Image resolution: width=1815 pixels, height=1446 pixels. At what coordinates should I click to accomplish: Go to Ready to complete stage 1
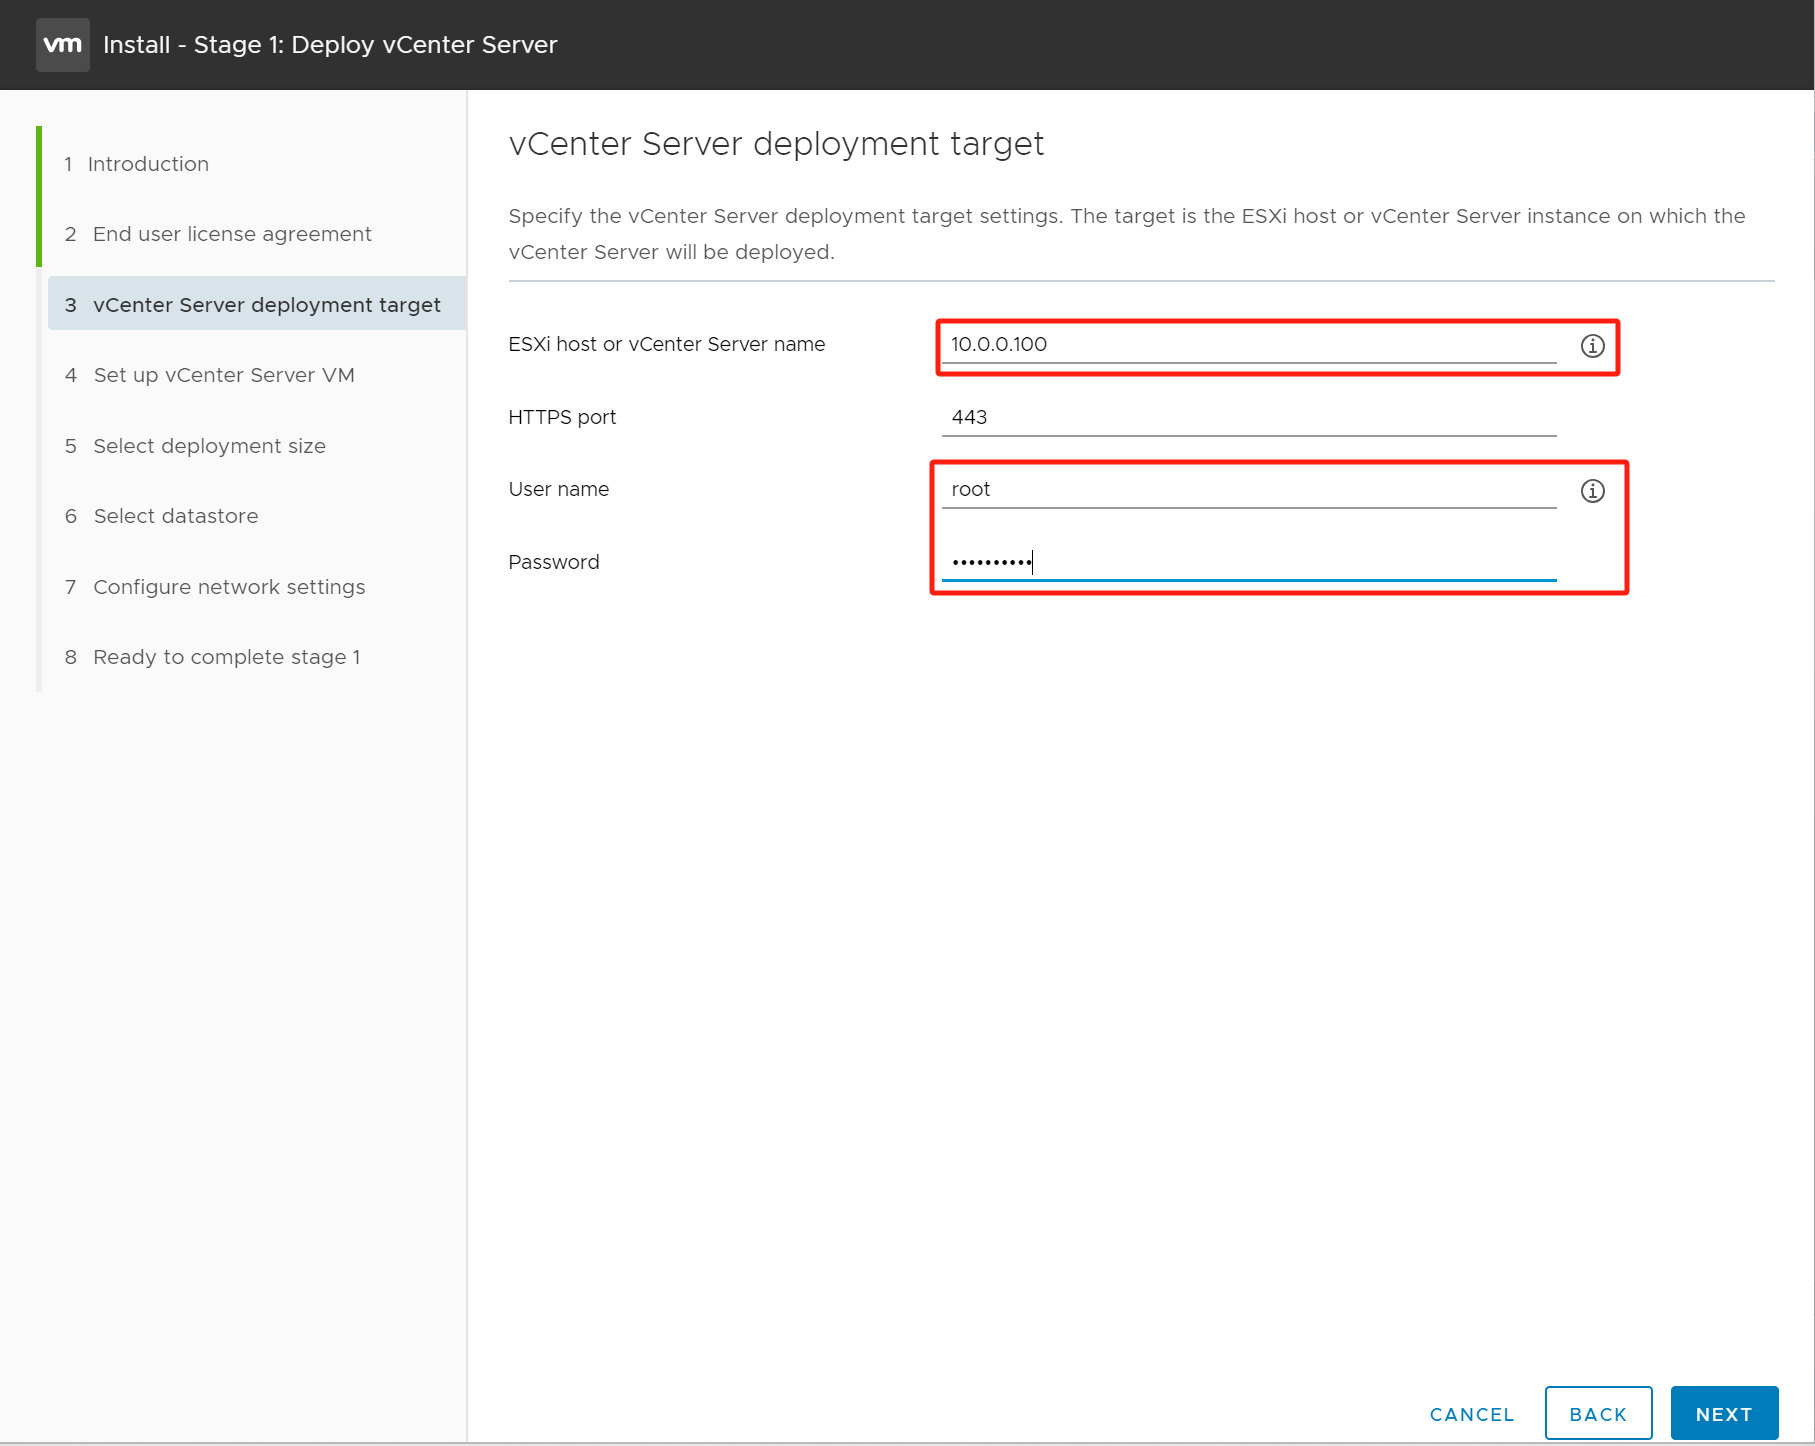tap(226, 657)
